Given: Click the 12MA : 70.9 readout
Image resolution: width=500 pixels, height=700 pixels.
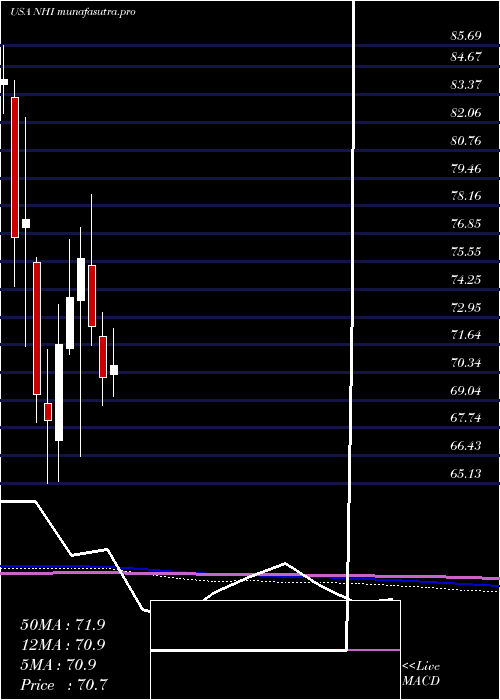Looking at the screenshot, I should (x=63, y=645).
